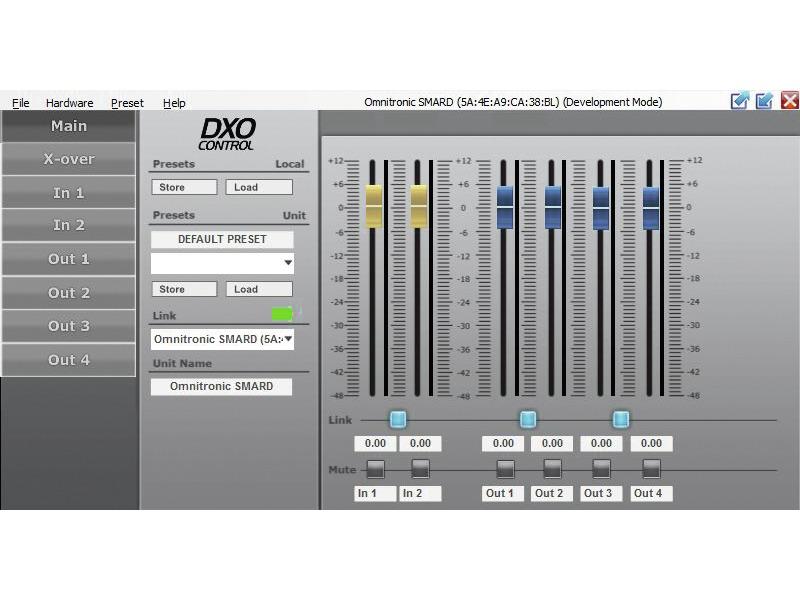Click Store under Presets Local
Screen dimensions: 800x600
tap(184, 187)
